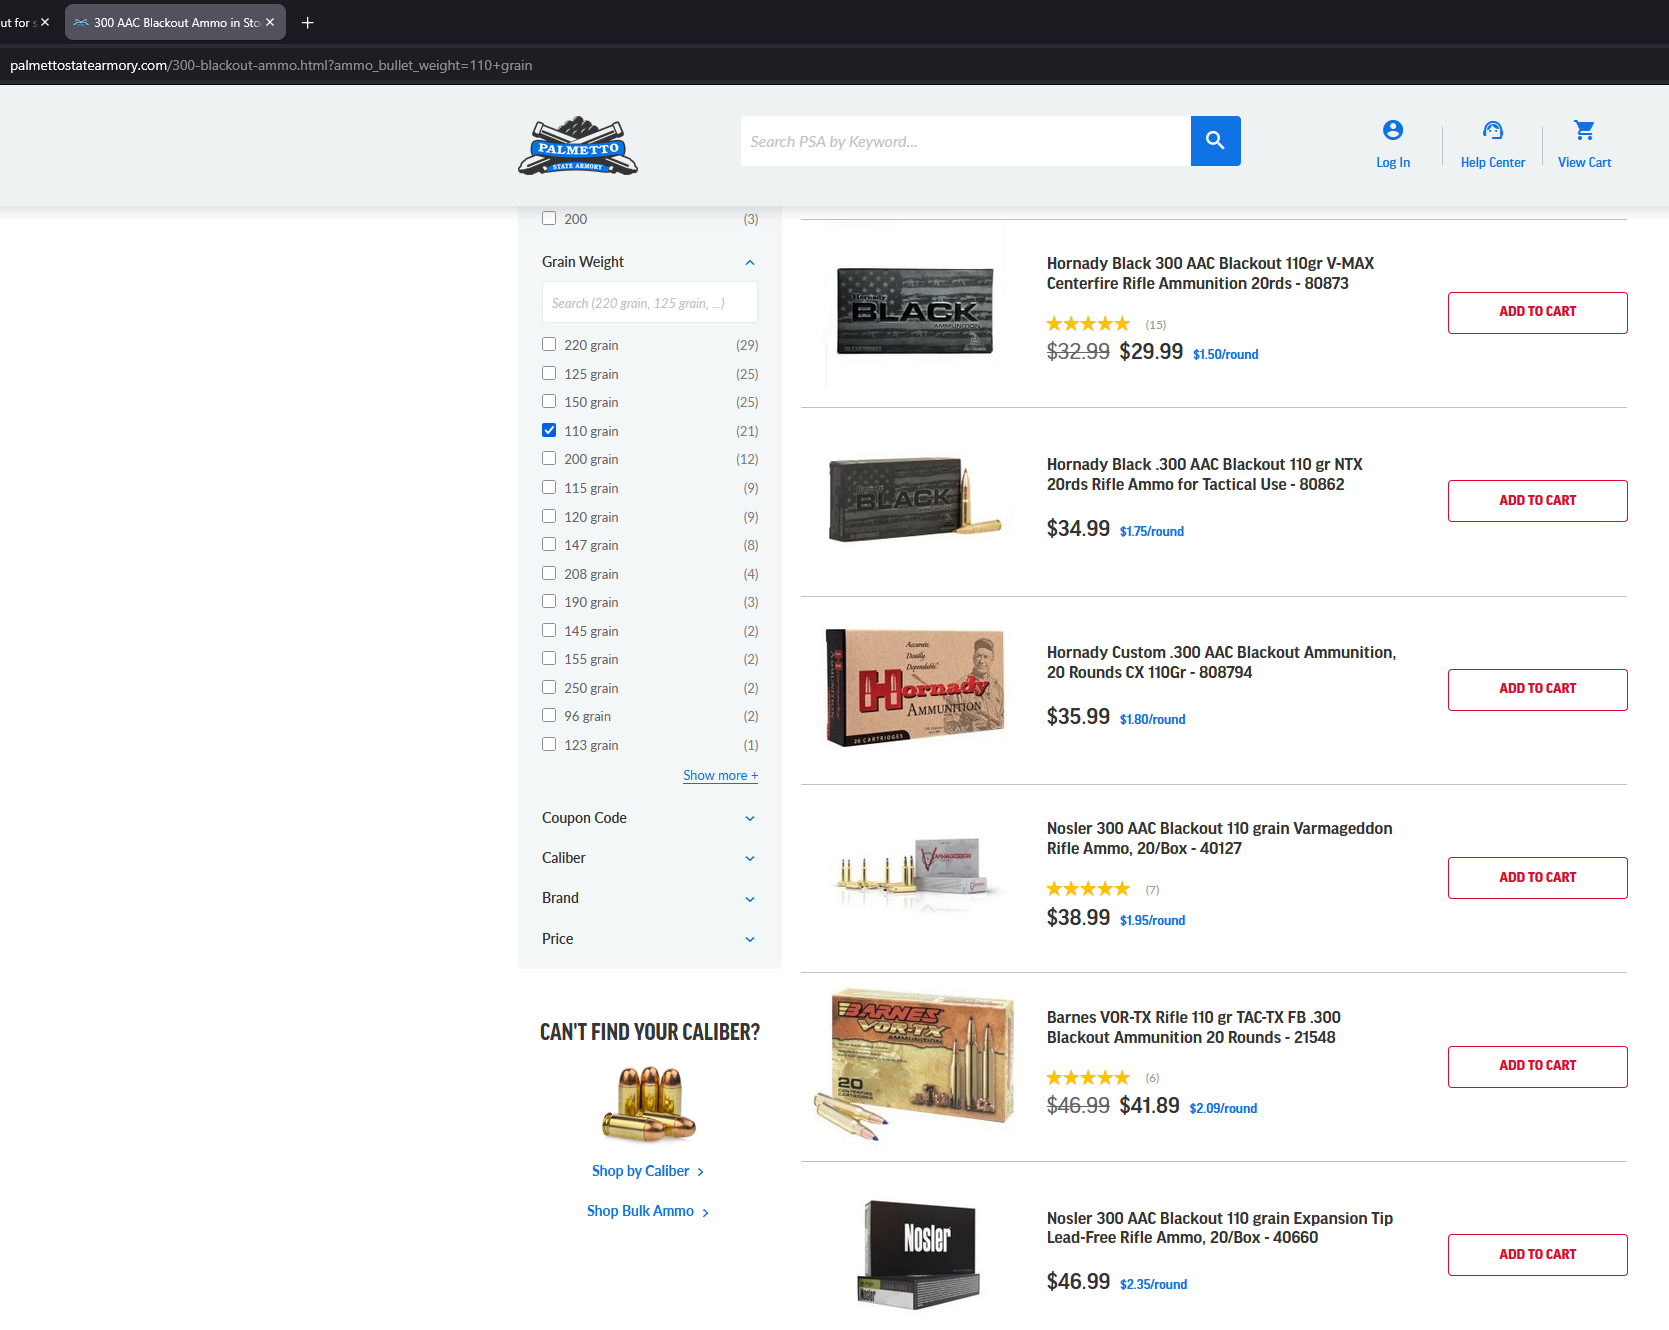
Task: Open Hornady Black 110 gr NTX product title
Action: click(x=1204, y=474)
